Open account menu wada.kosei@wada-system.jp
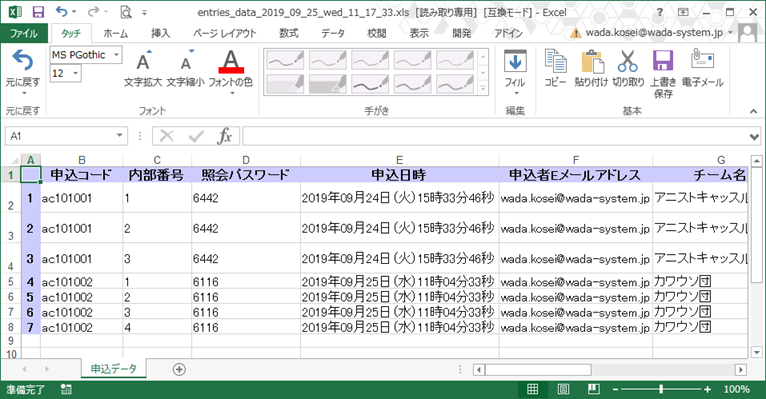Screen dimensions: 766x399 (655, 33)
